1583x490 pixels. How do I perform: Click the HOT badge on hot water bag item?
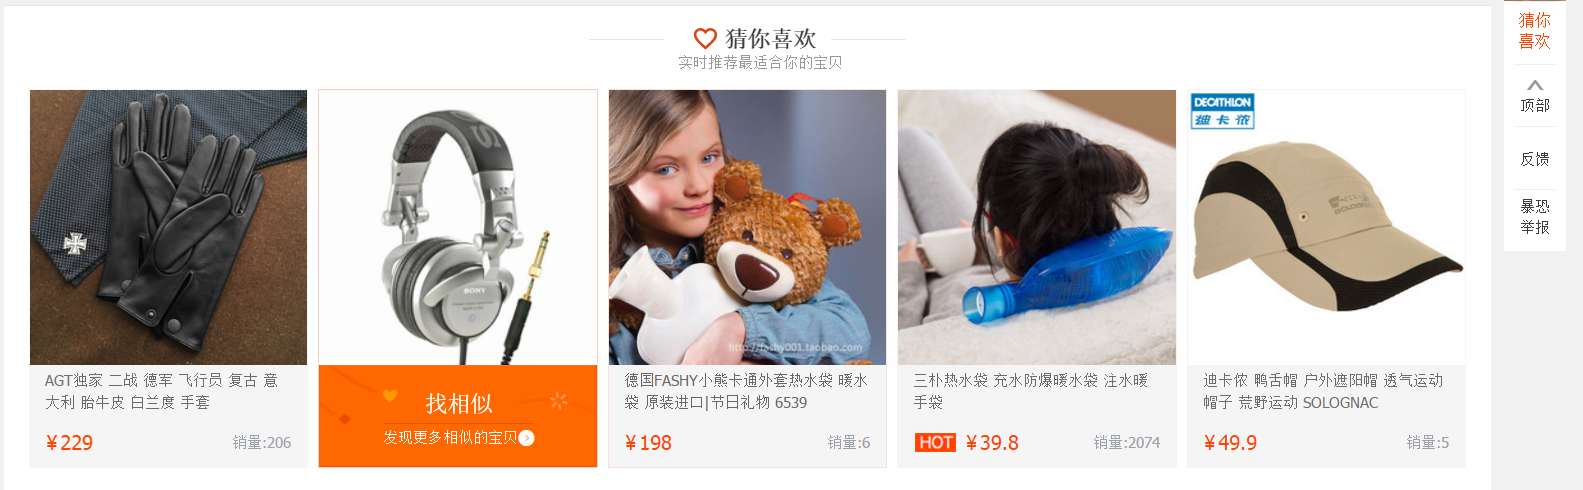pos(935,443)
